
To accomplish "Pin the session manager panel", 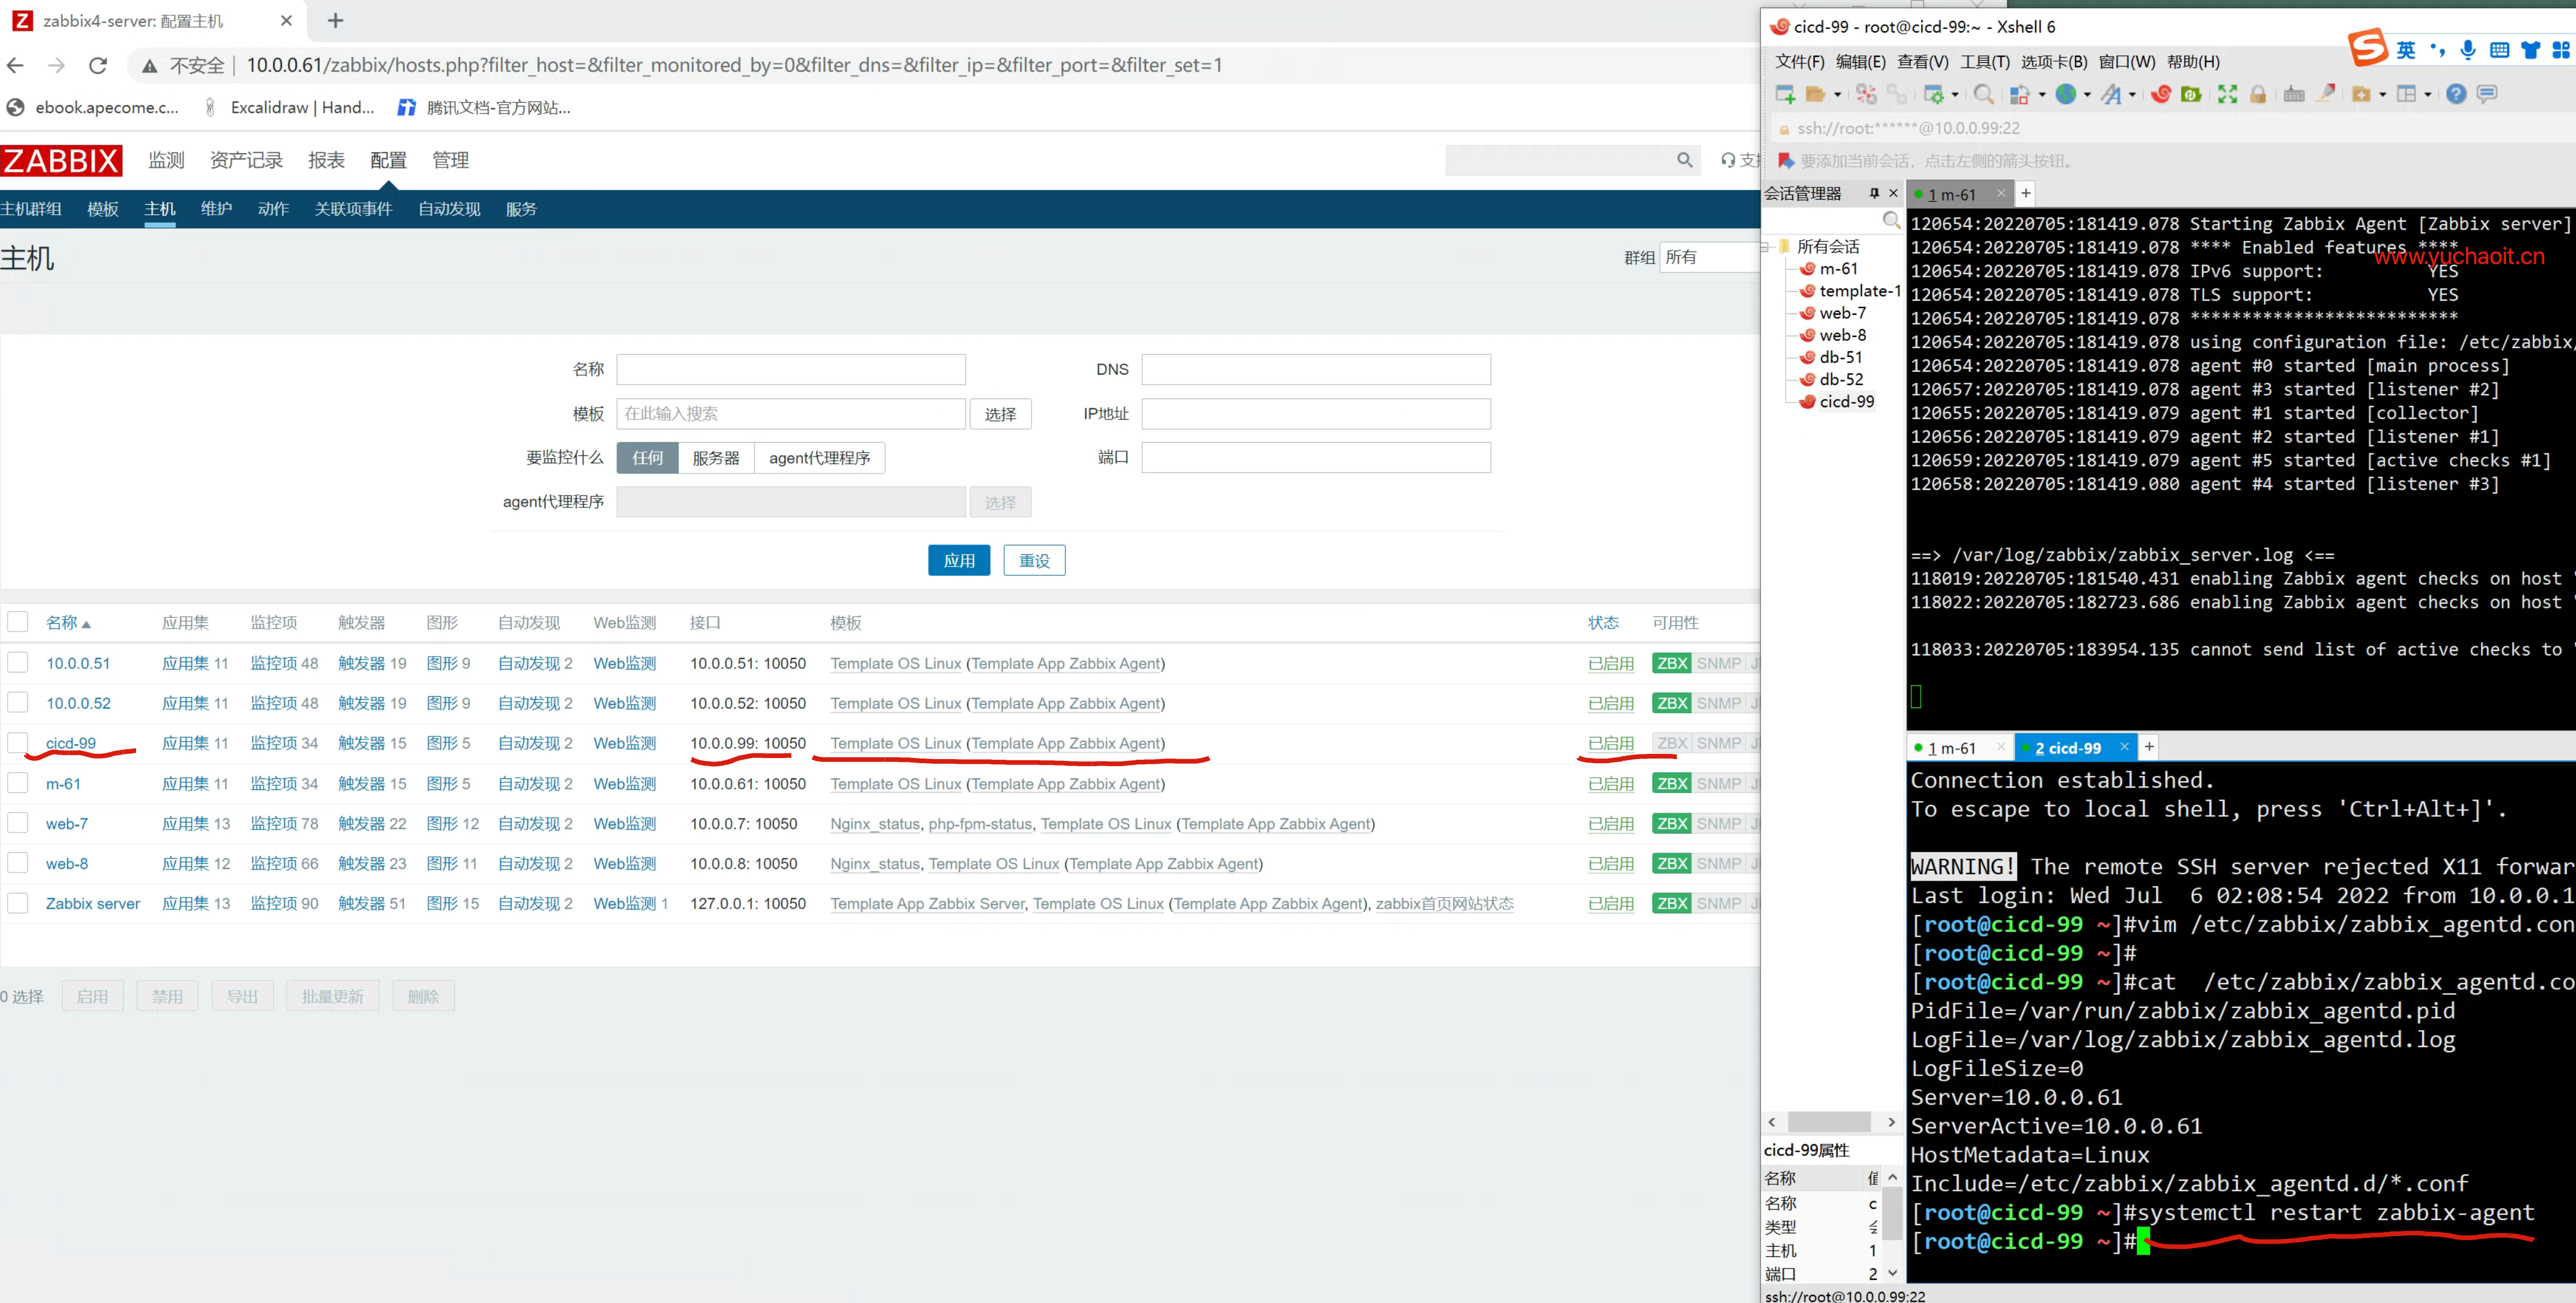I will coord(1874,193).
